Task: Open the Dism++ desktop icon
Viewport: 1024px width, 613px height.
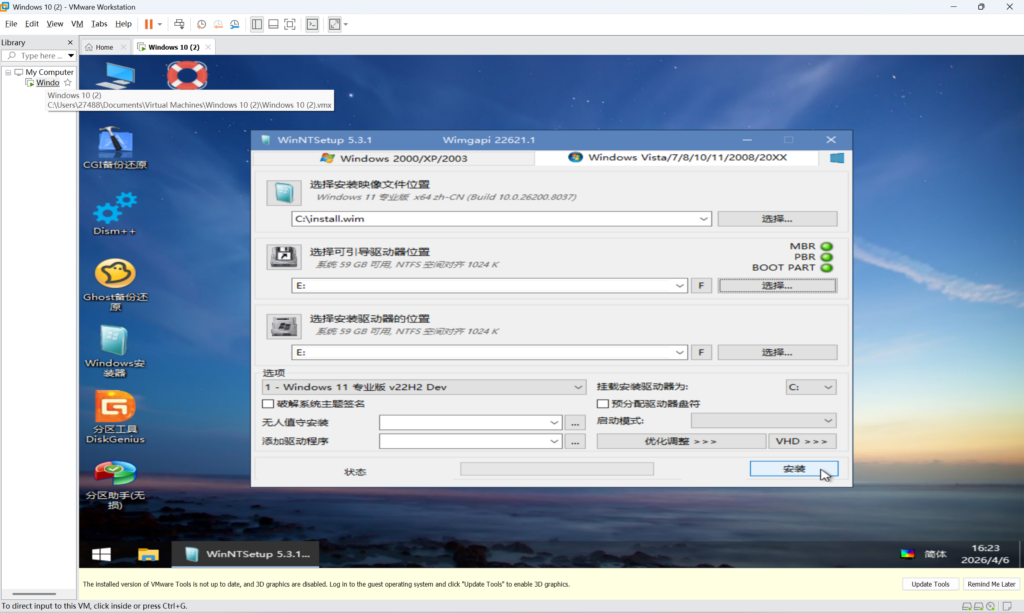Action: click(115, 214)
